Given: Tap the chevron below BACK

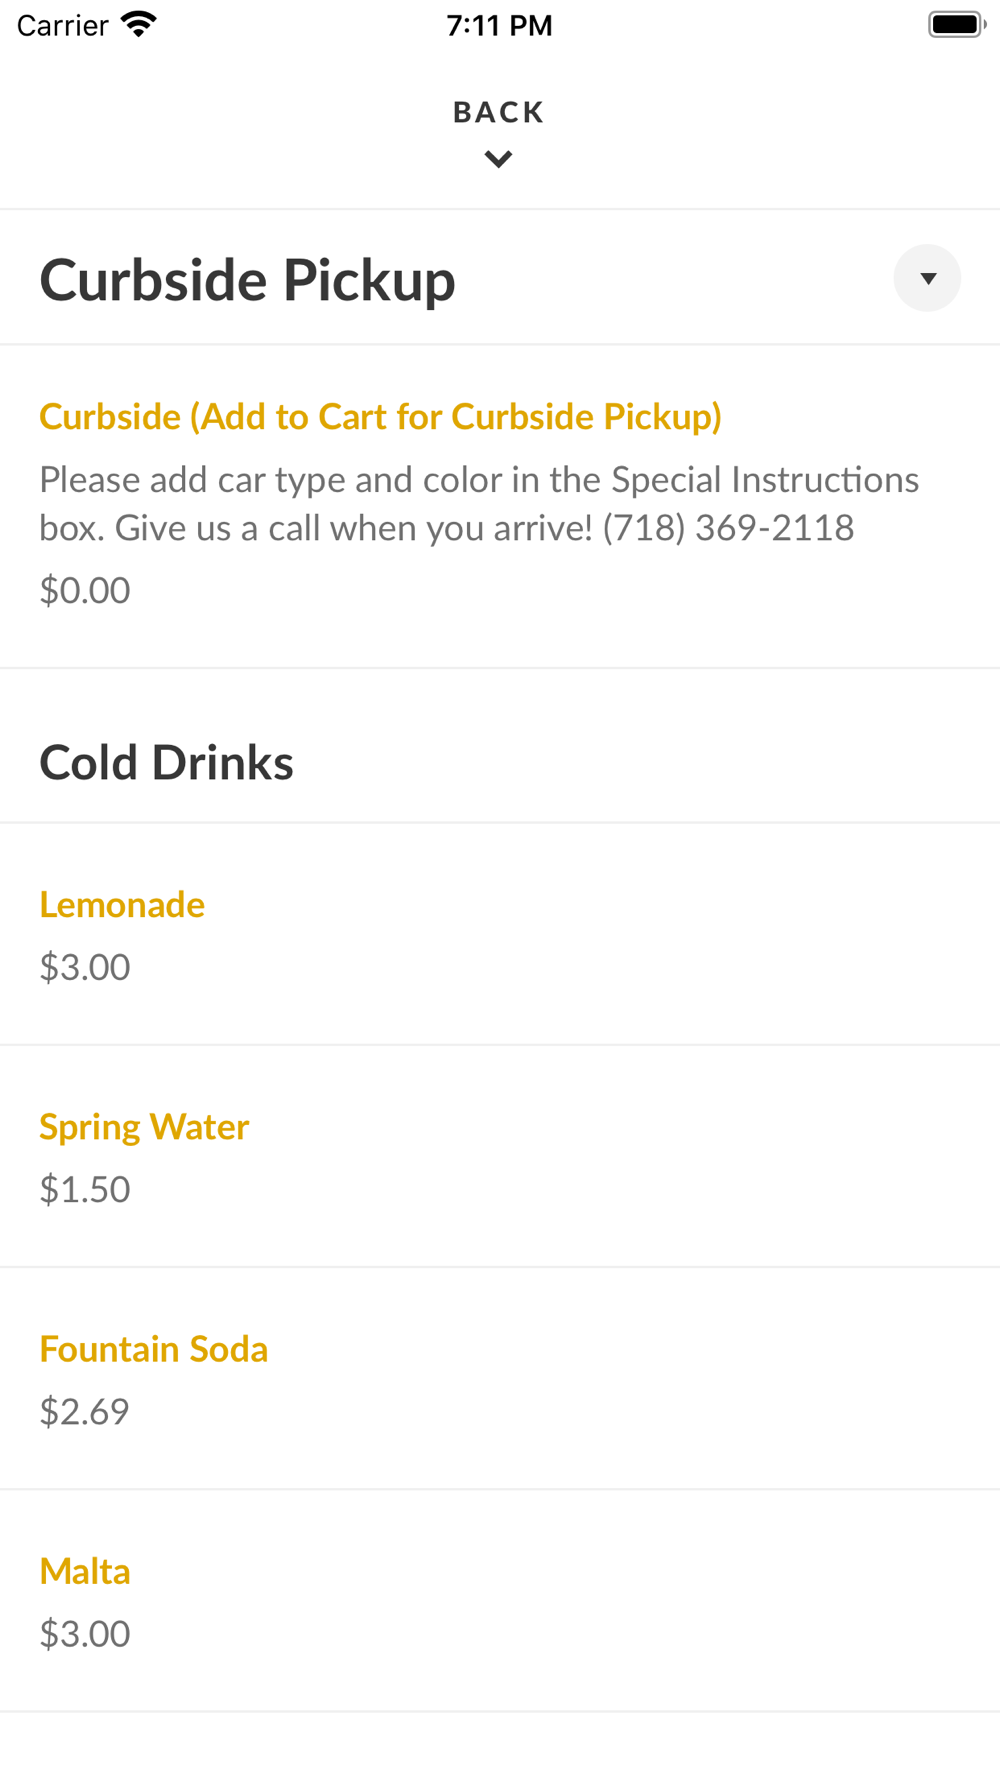Looking at the screenshot, I should pyautogui.click(x=498, y=159).
